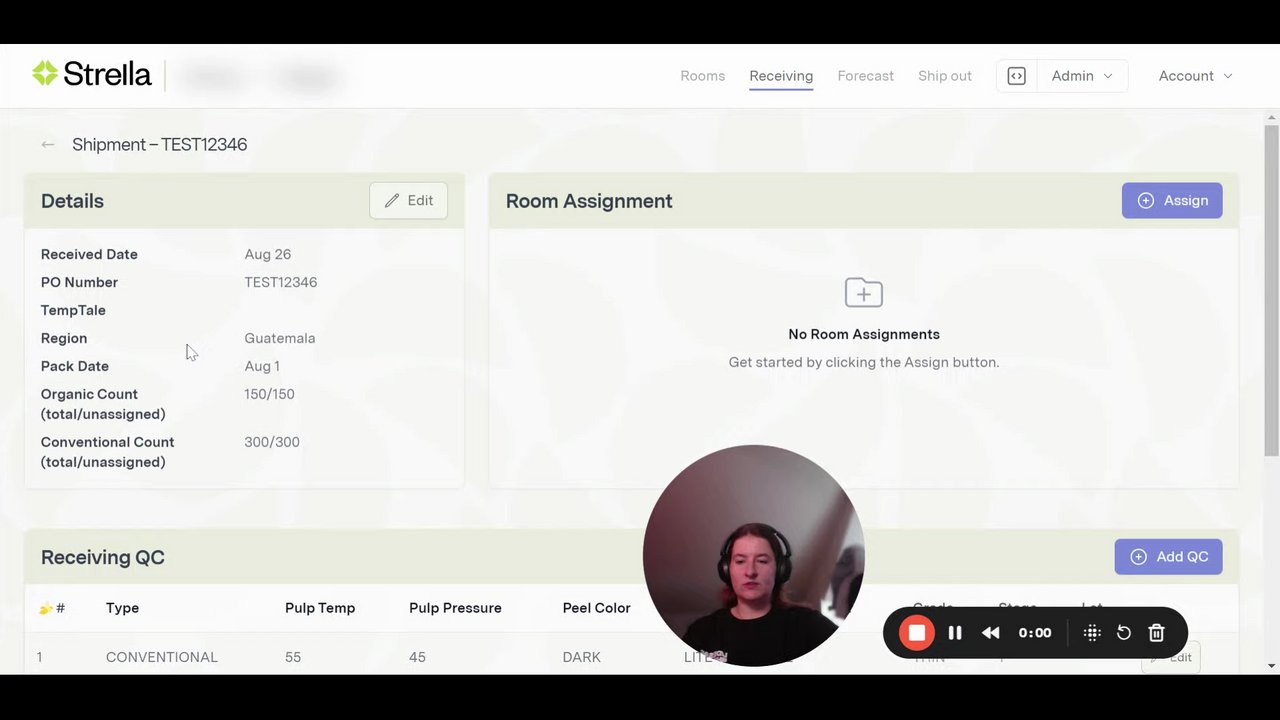Click the Shipment – TEST12346 heading

[x=160, y=144]
